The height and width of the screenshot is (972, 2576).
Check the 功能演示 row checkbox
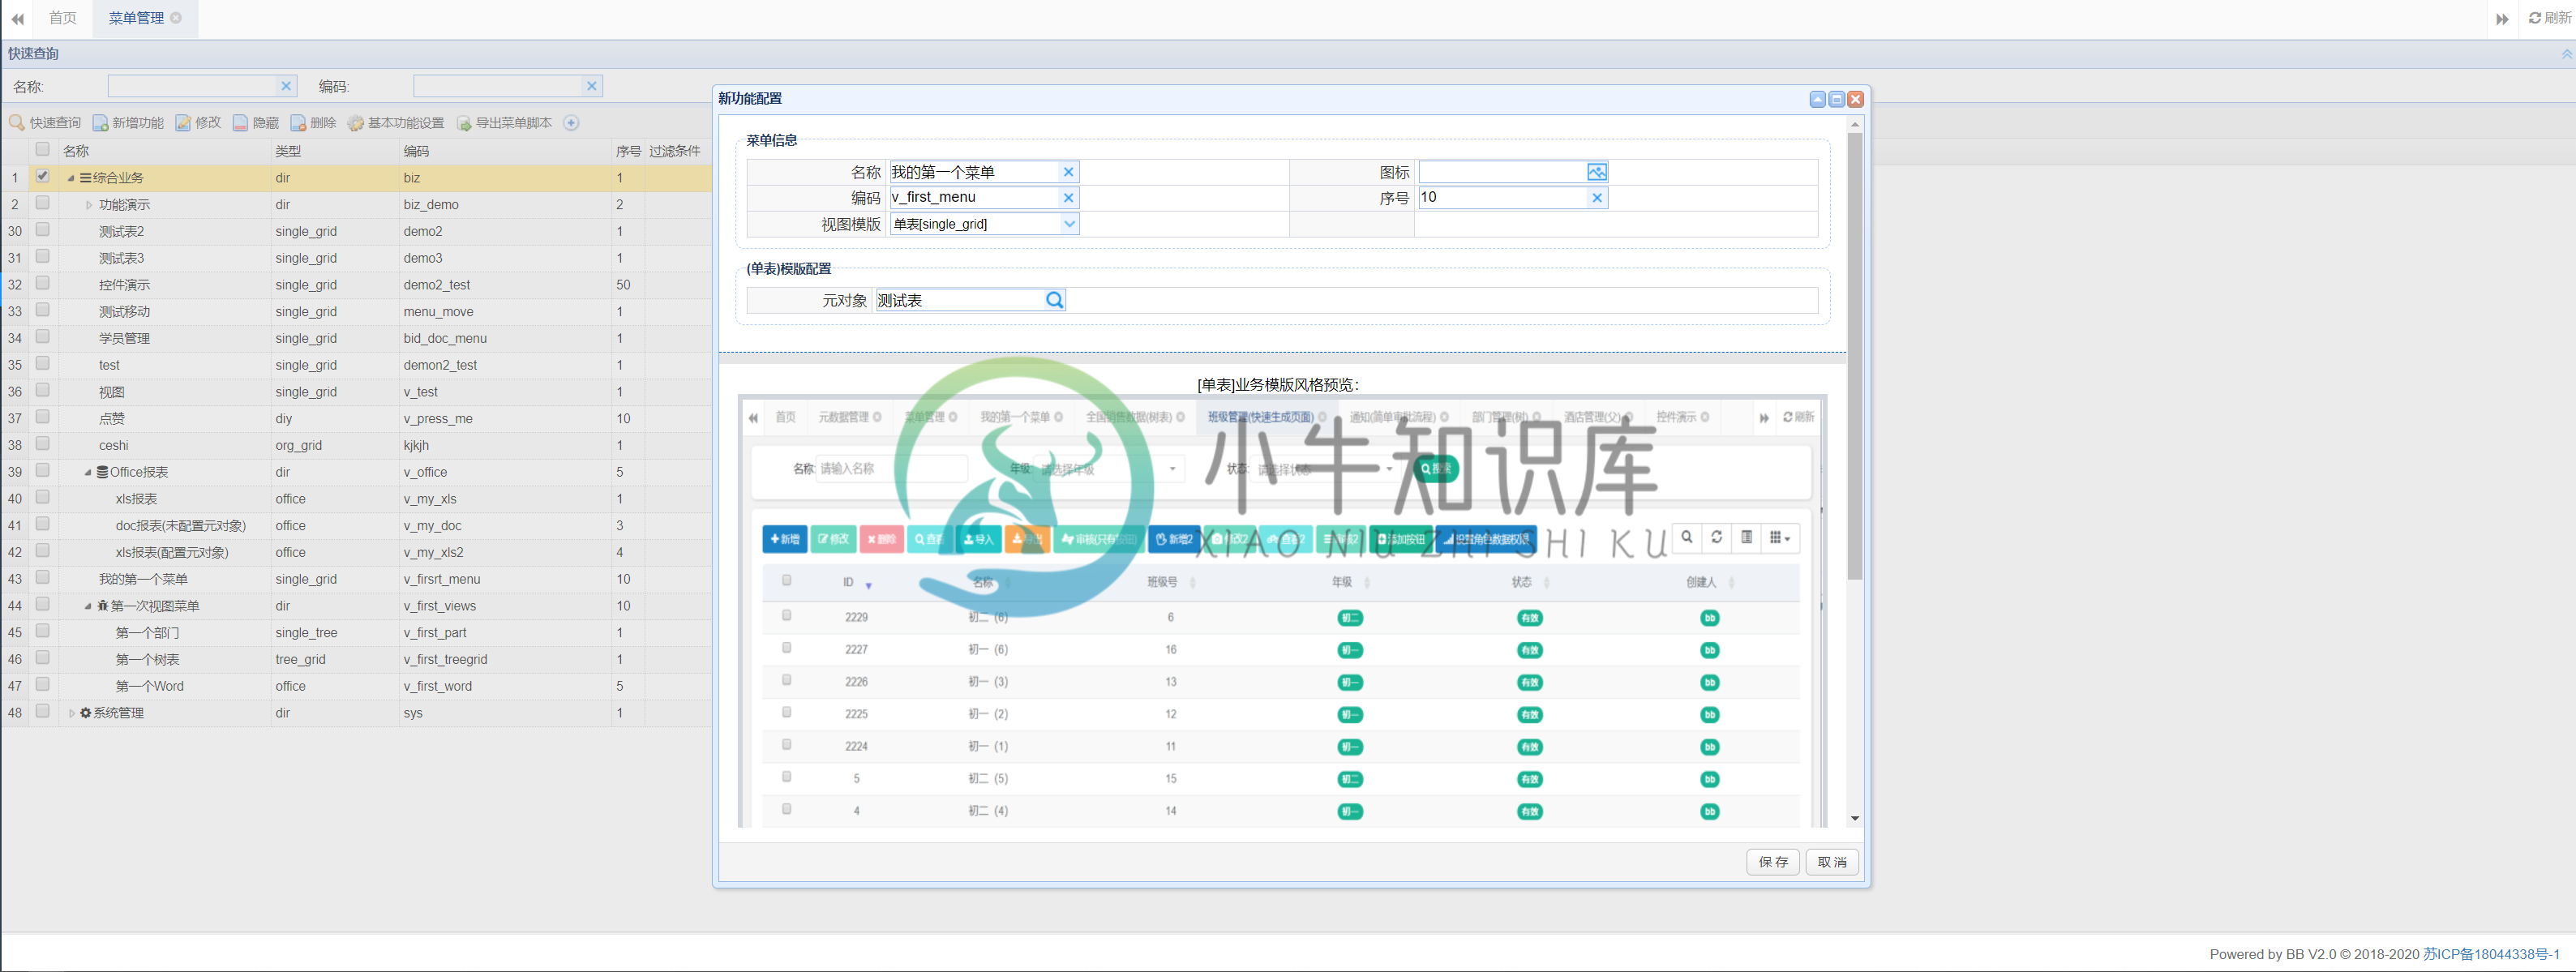42,203
